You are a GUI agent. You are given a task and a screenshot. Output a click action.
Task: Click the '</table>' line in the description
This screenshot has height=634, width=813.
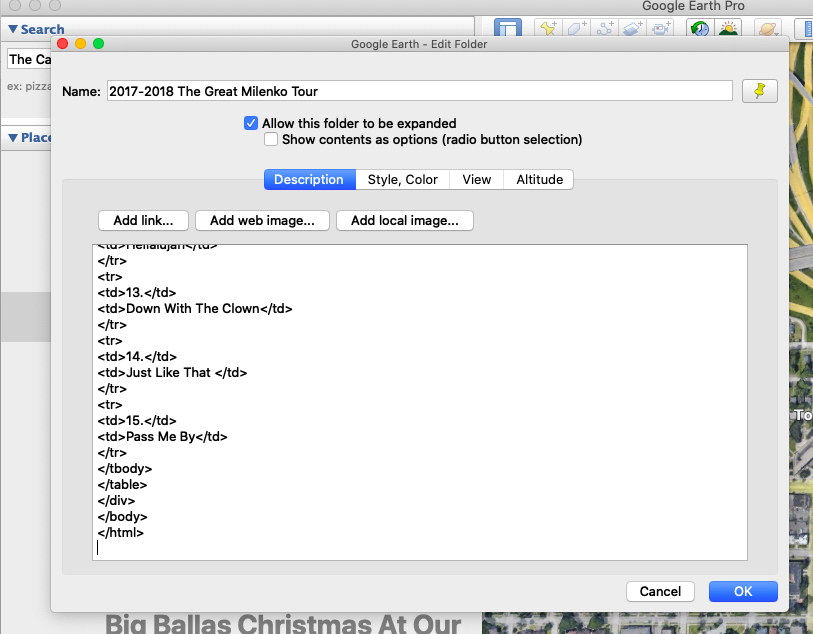[122, 485]
